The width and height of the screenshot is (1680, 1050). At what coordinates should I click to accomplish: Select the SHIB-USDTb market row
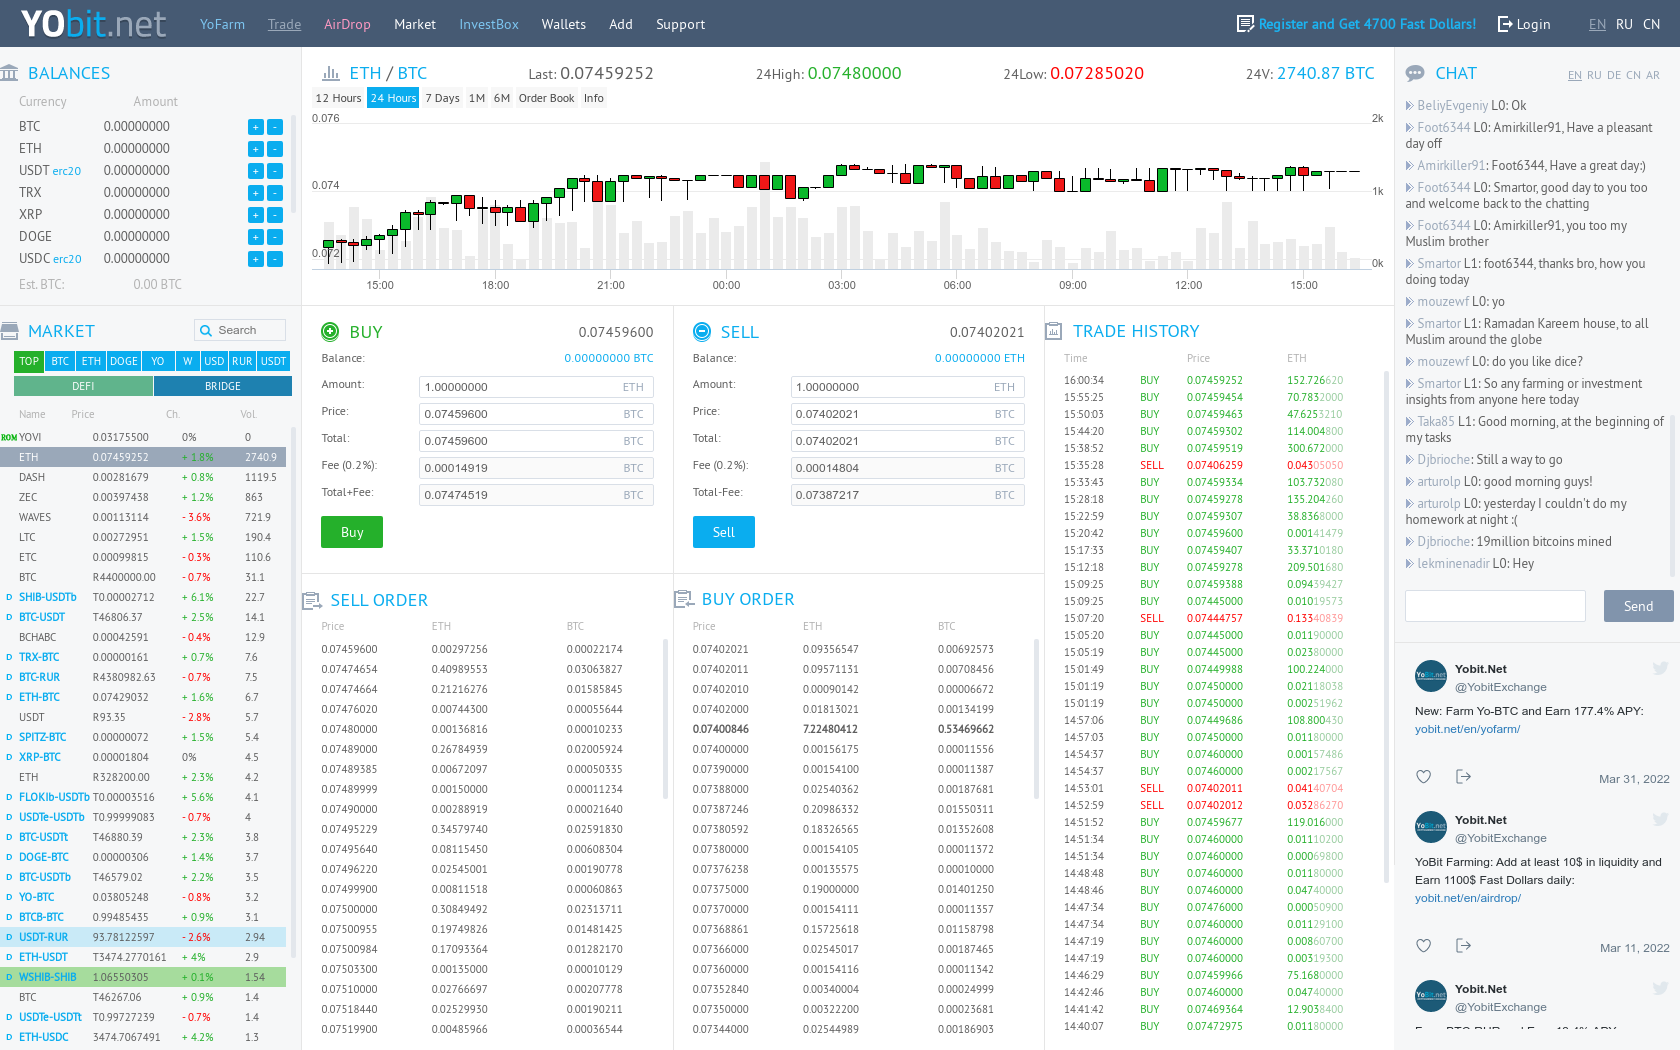point(144,597)
